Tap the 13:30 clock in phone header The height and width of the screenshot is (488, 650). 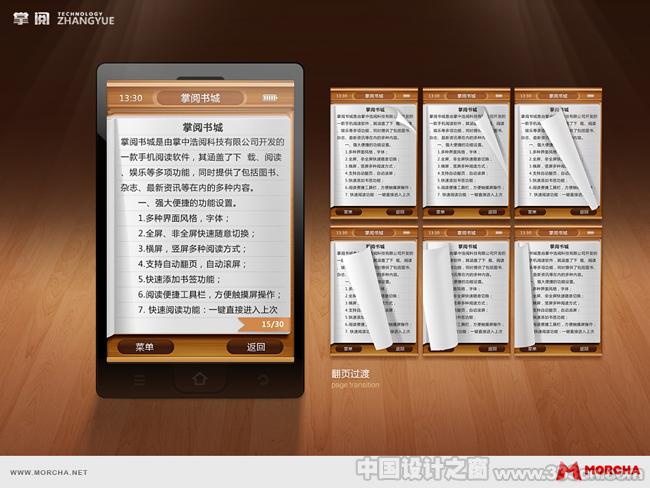pos(131,98)
